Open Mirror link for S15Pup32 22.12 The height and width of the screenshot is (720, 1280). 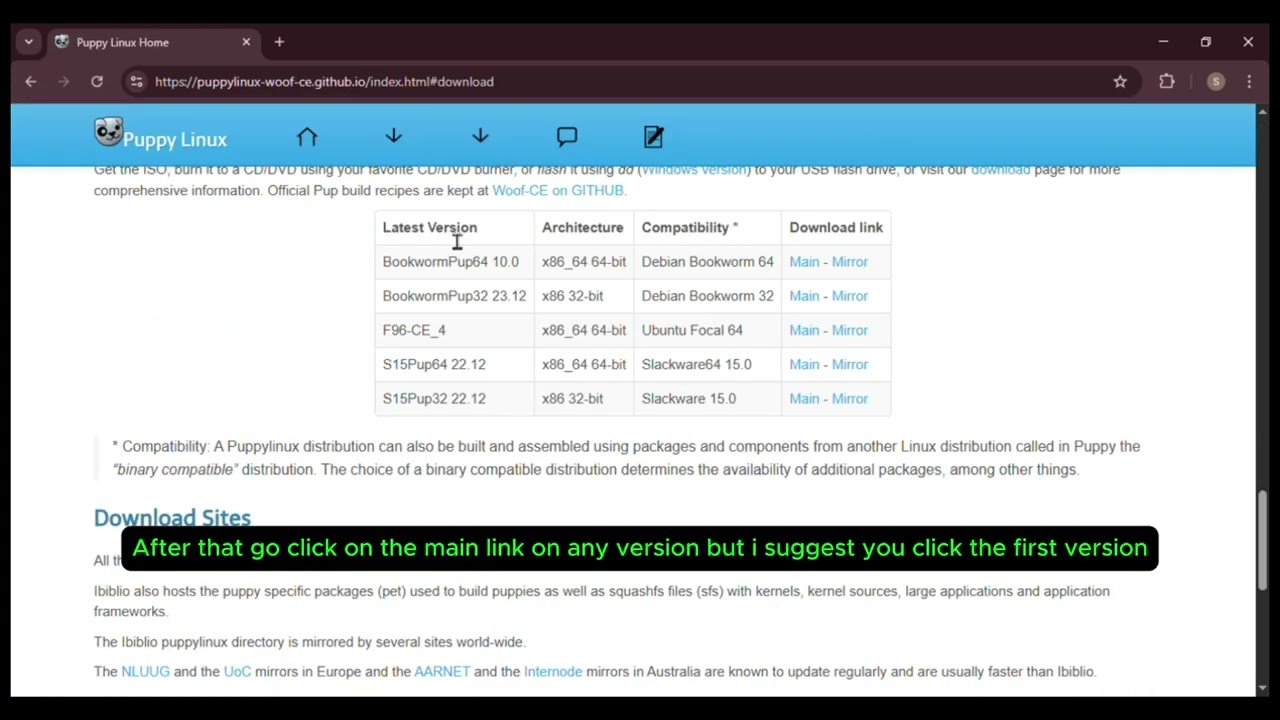850,398
